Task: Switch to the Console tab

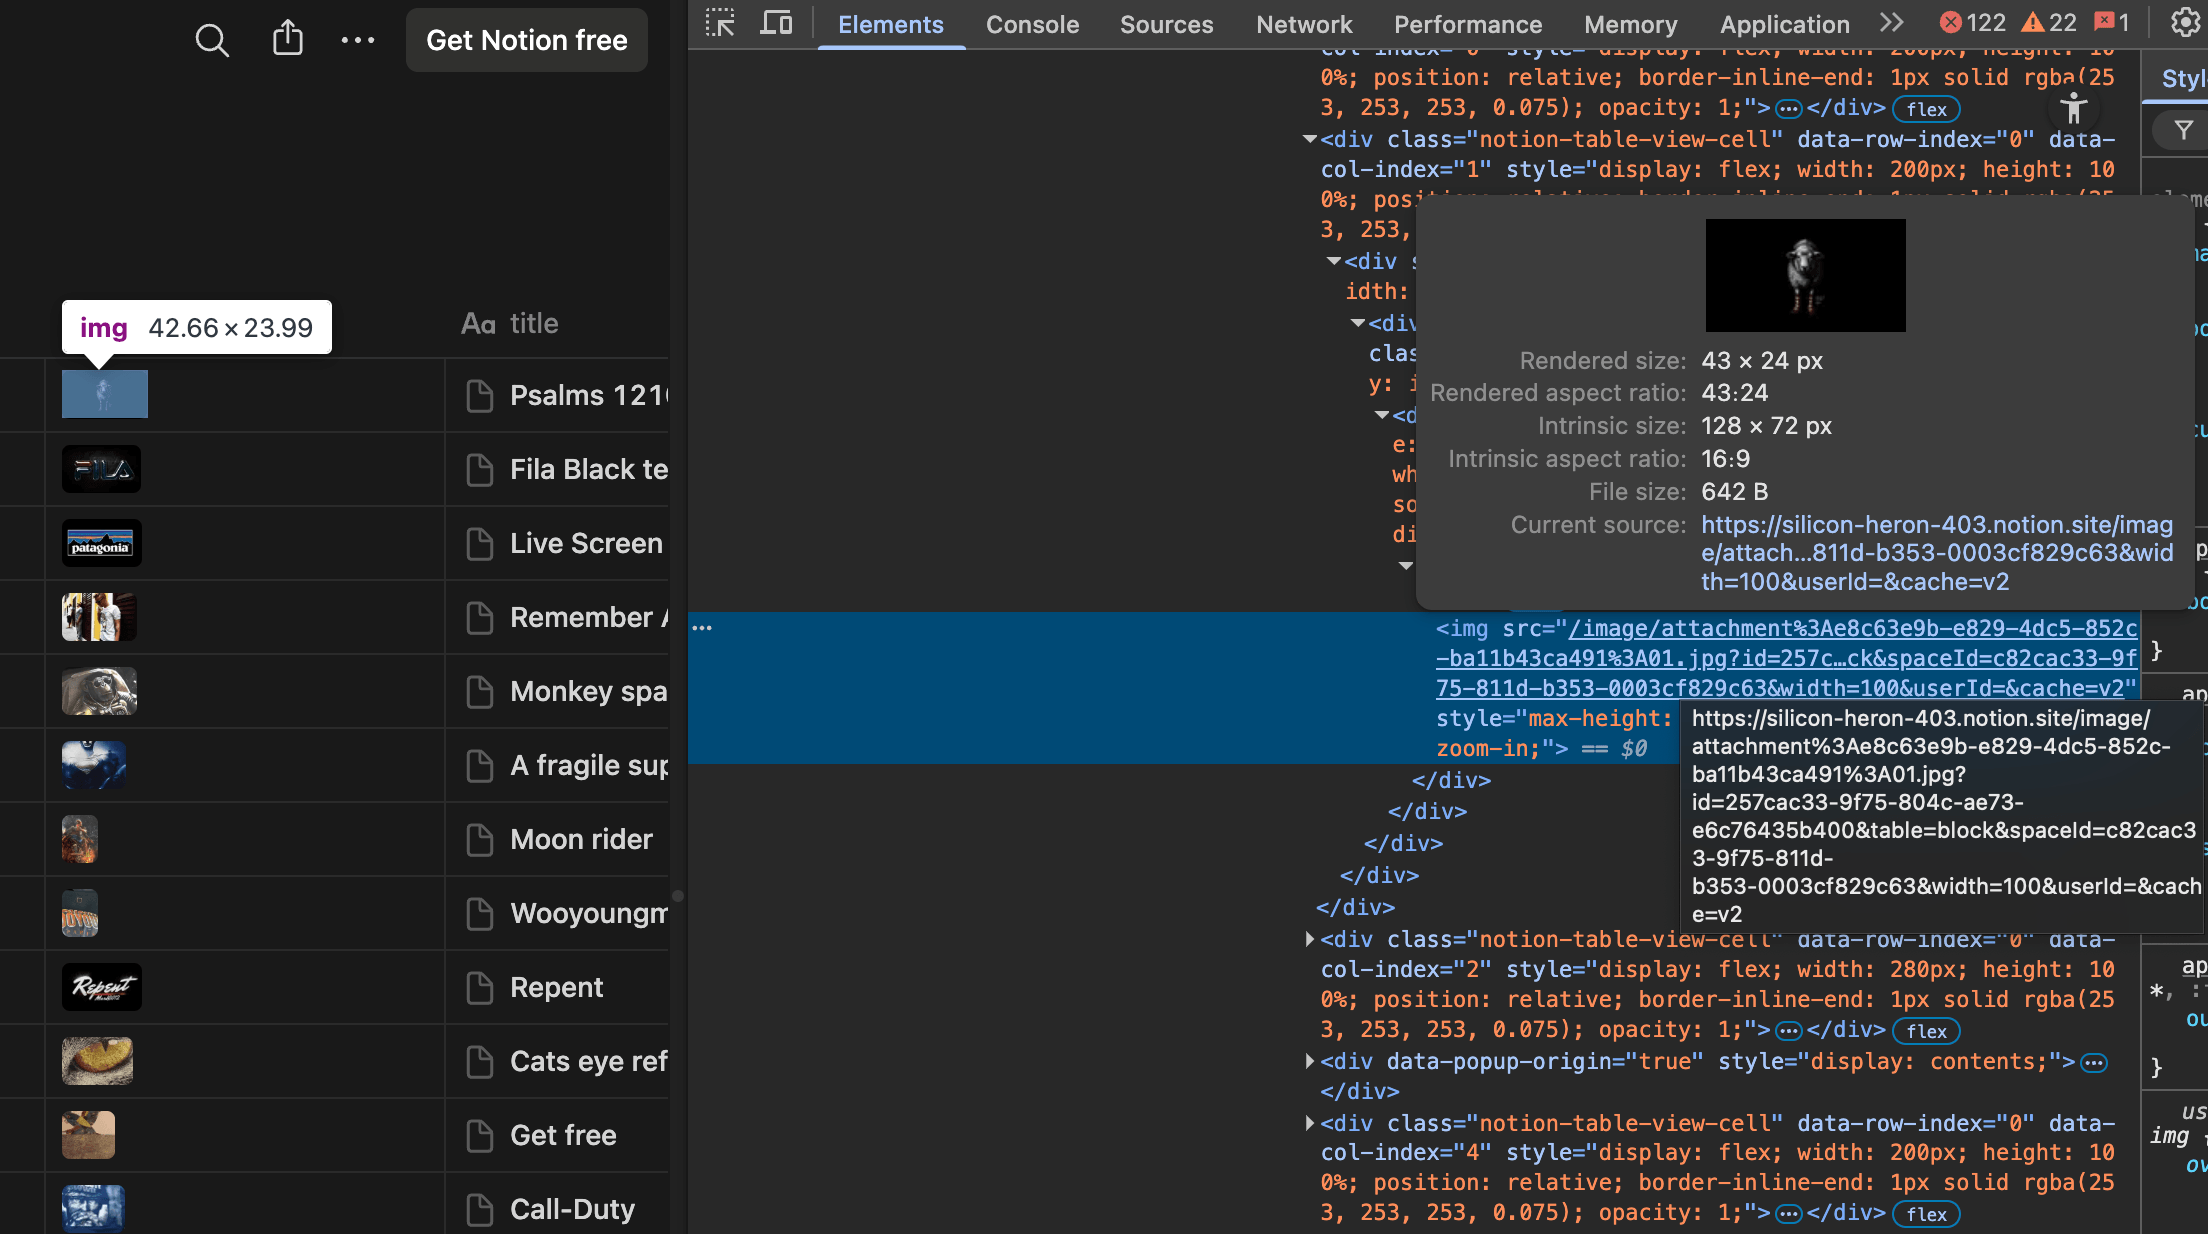Action: [1032, 24]
